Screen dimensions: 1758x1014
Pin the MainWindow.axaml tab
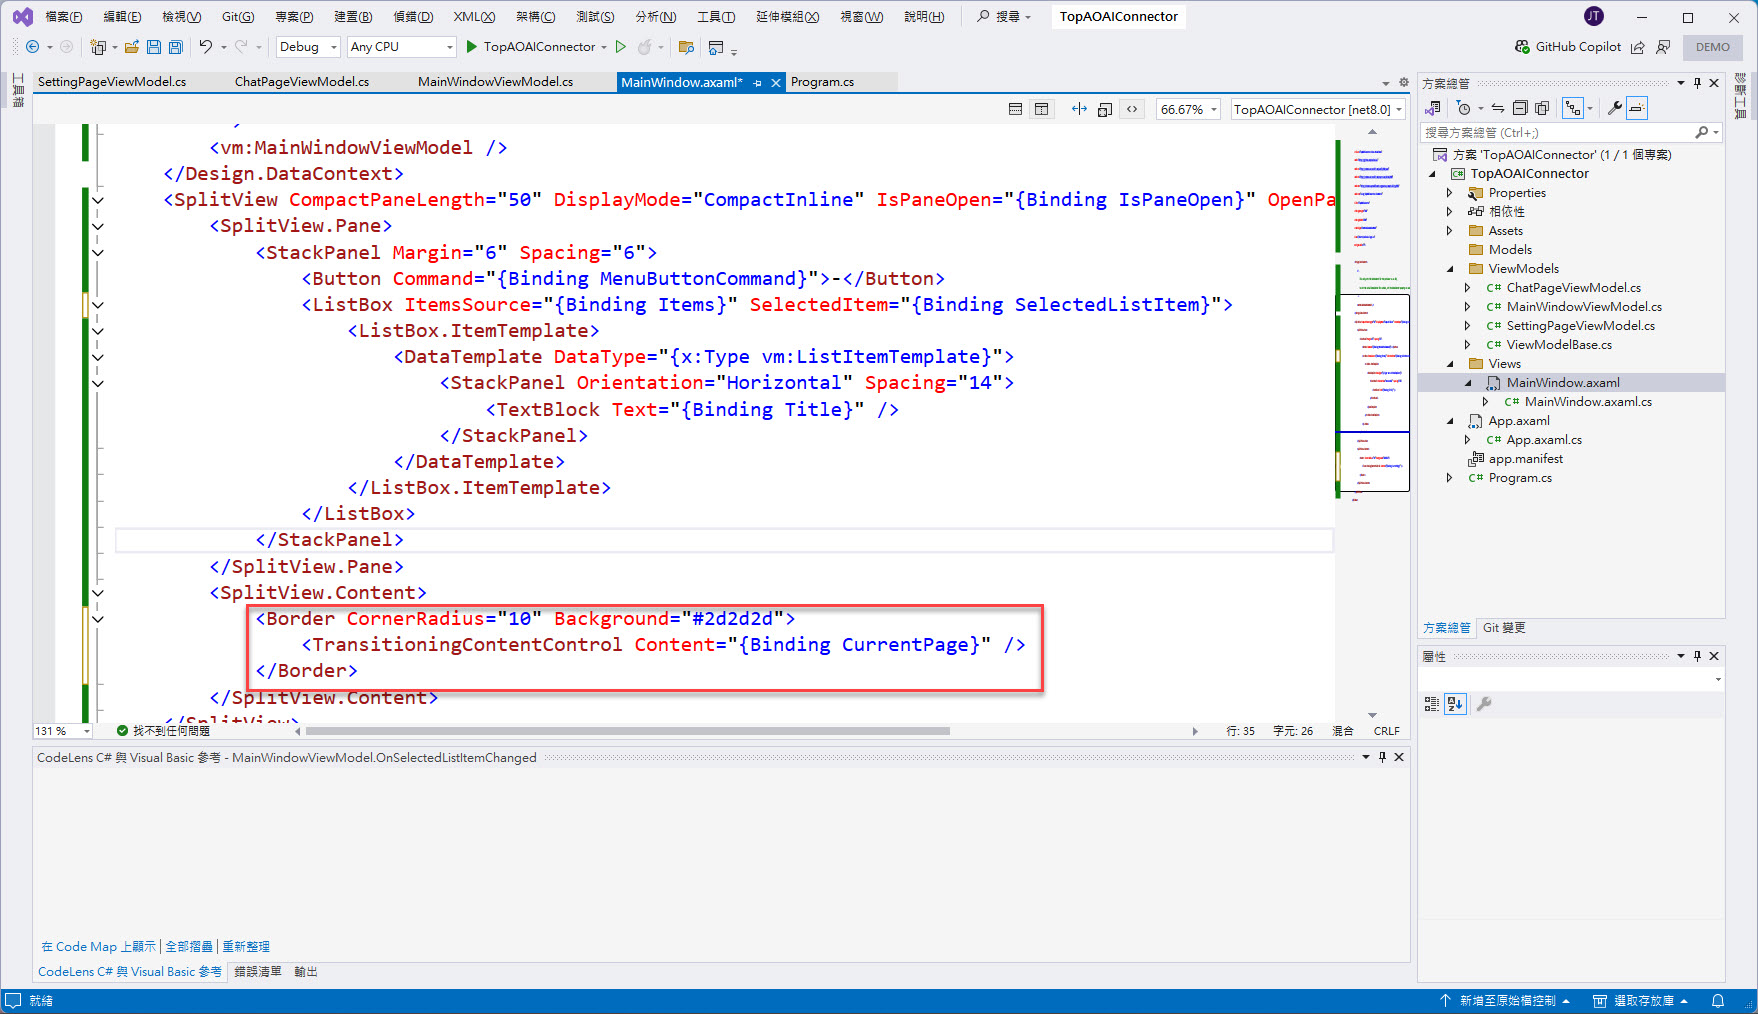758,83
